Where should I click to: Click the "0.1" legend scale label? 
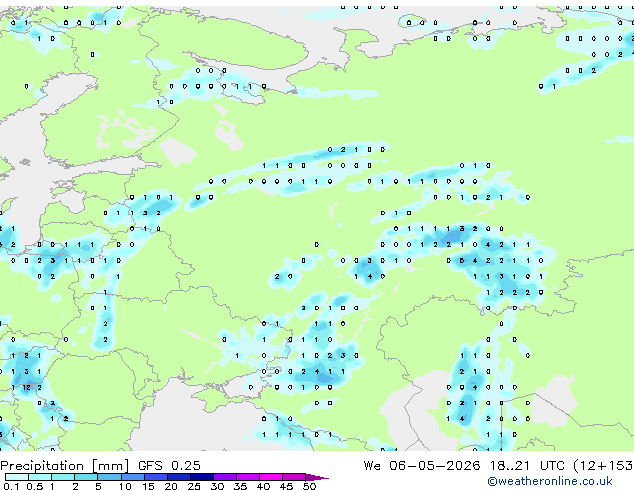pos(11,486)
